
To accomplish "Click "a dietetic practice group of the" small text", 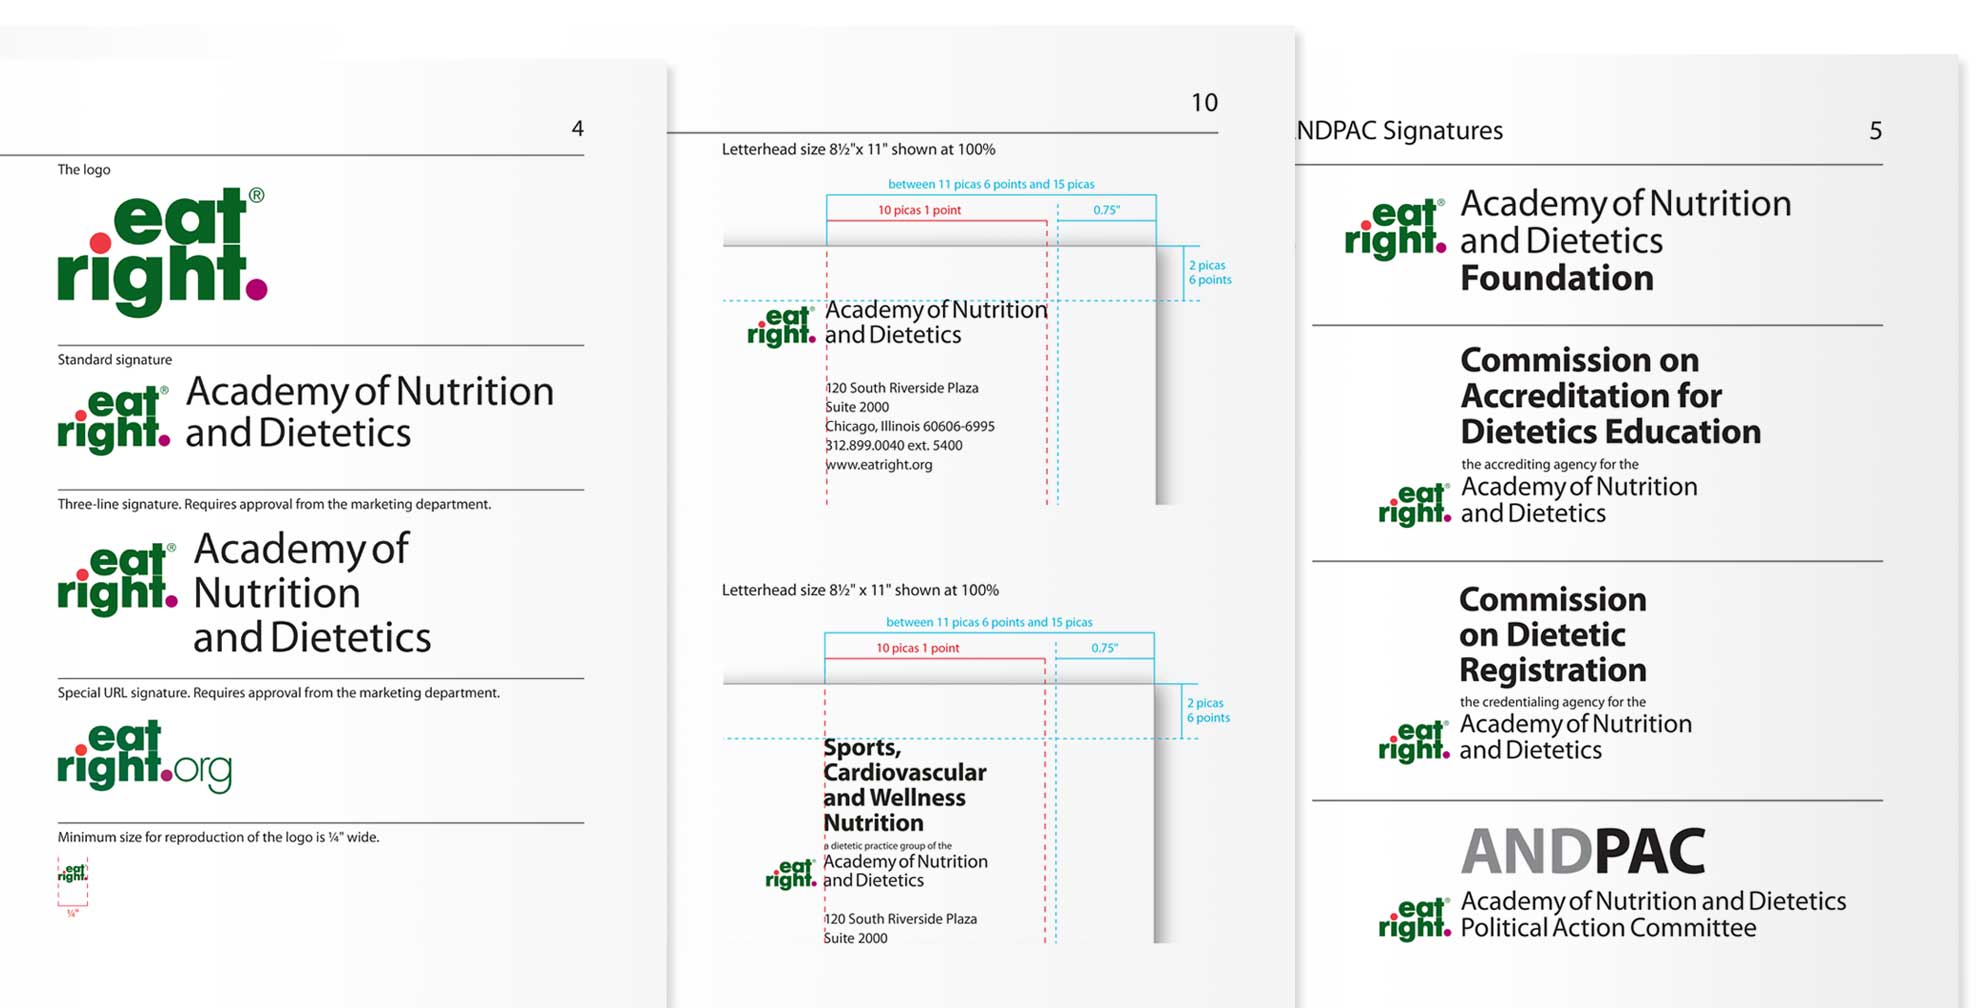I will coord(887,846).
